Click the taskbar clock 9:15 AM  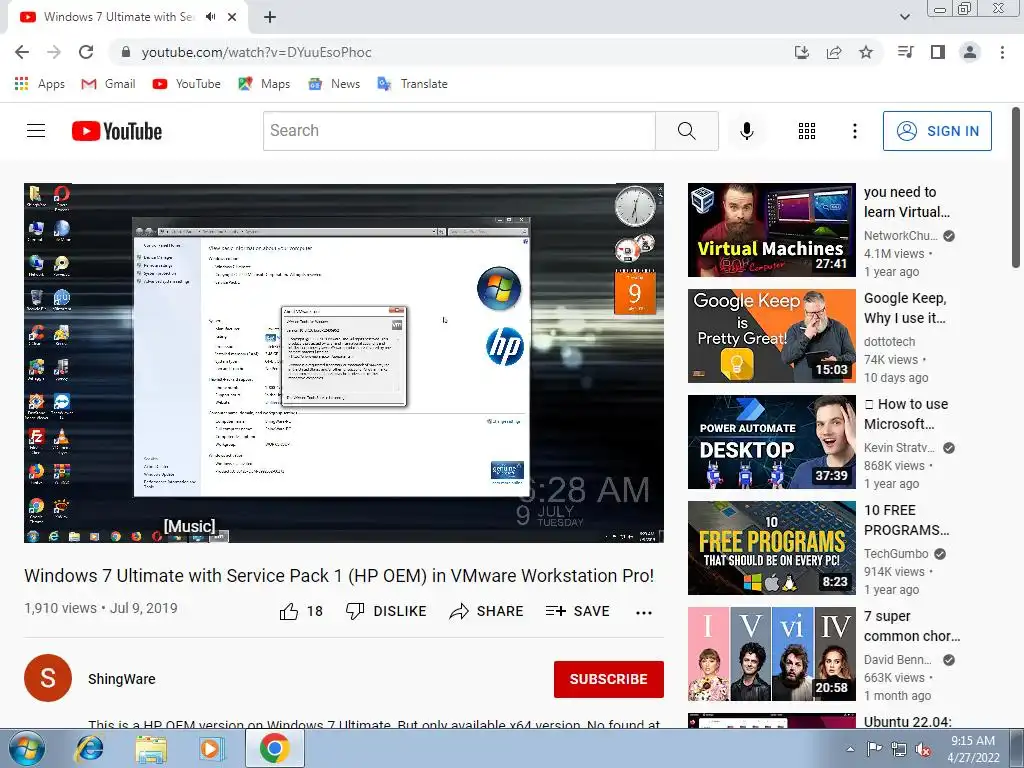point(973,748)
